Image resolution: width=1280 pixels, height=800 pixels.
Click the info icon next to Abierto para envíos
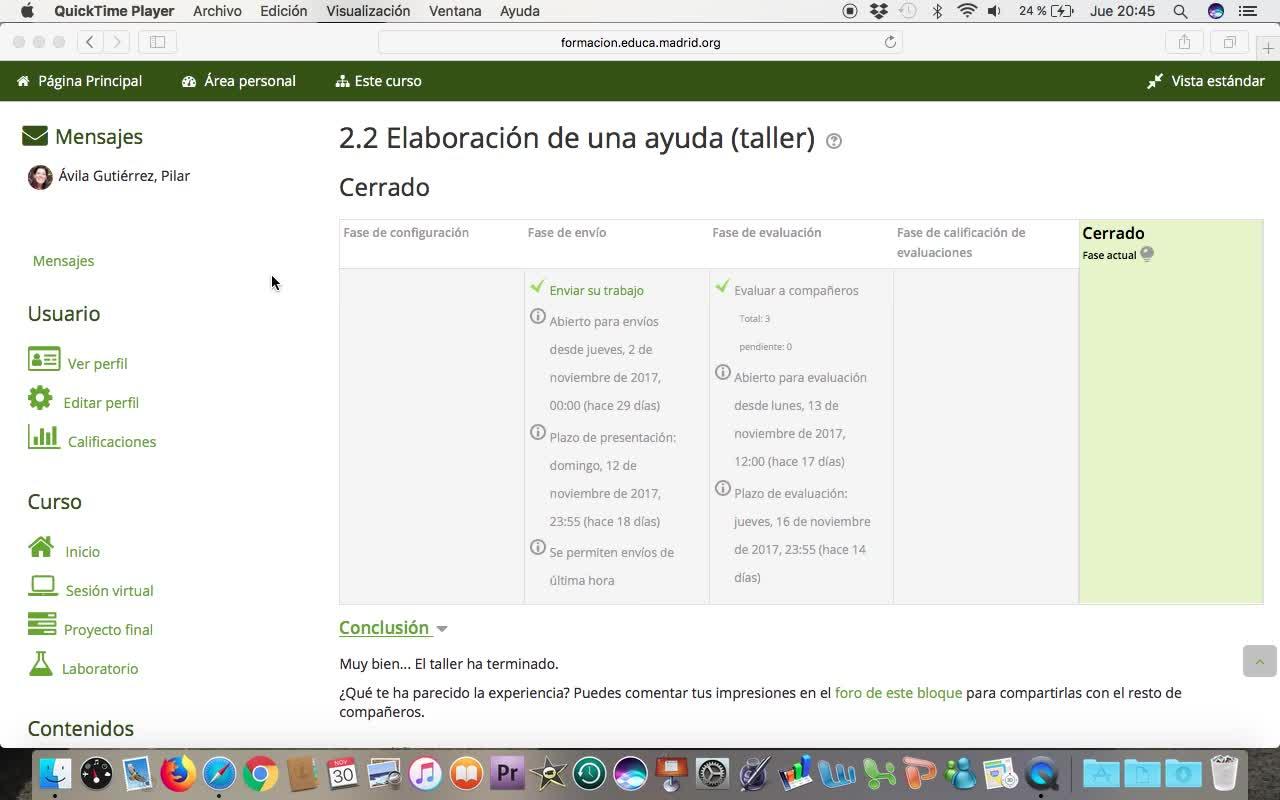(x=538, y=317)
